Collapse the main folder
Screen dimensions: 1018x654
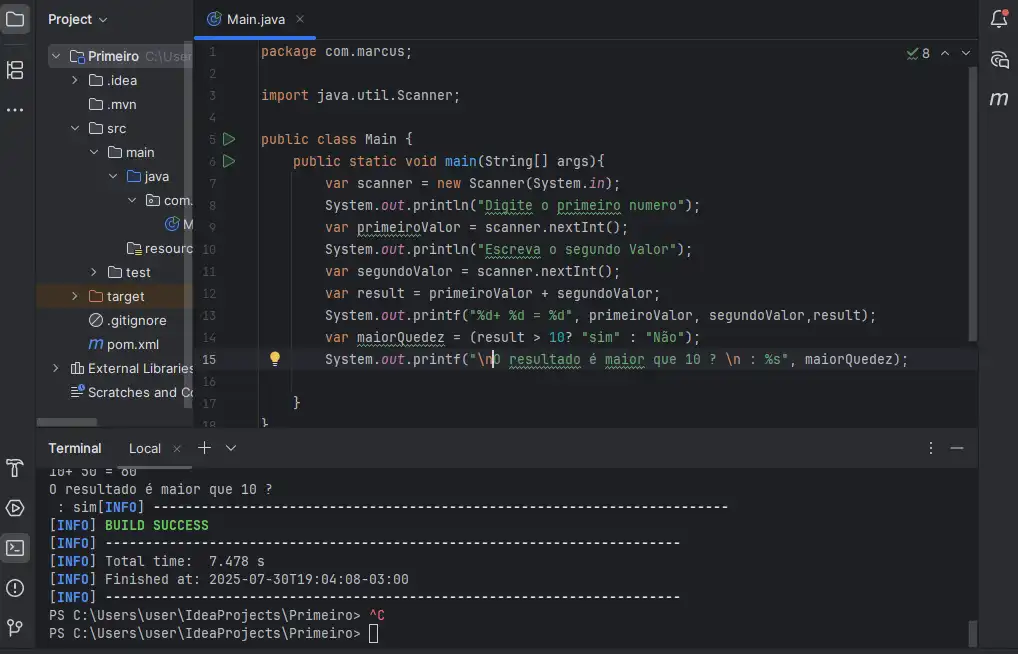coord(94,153)
